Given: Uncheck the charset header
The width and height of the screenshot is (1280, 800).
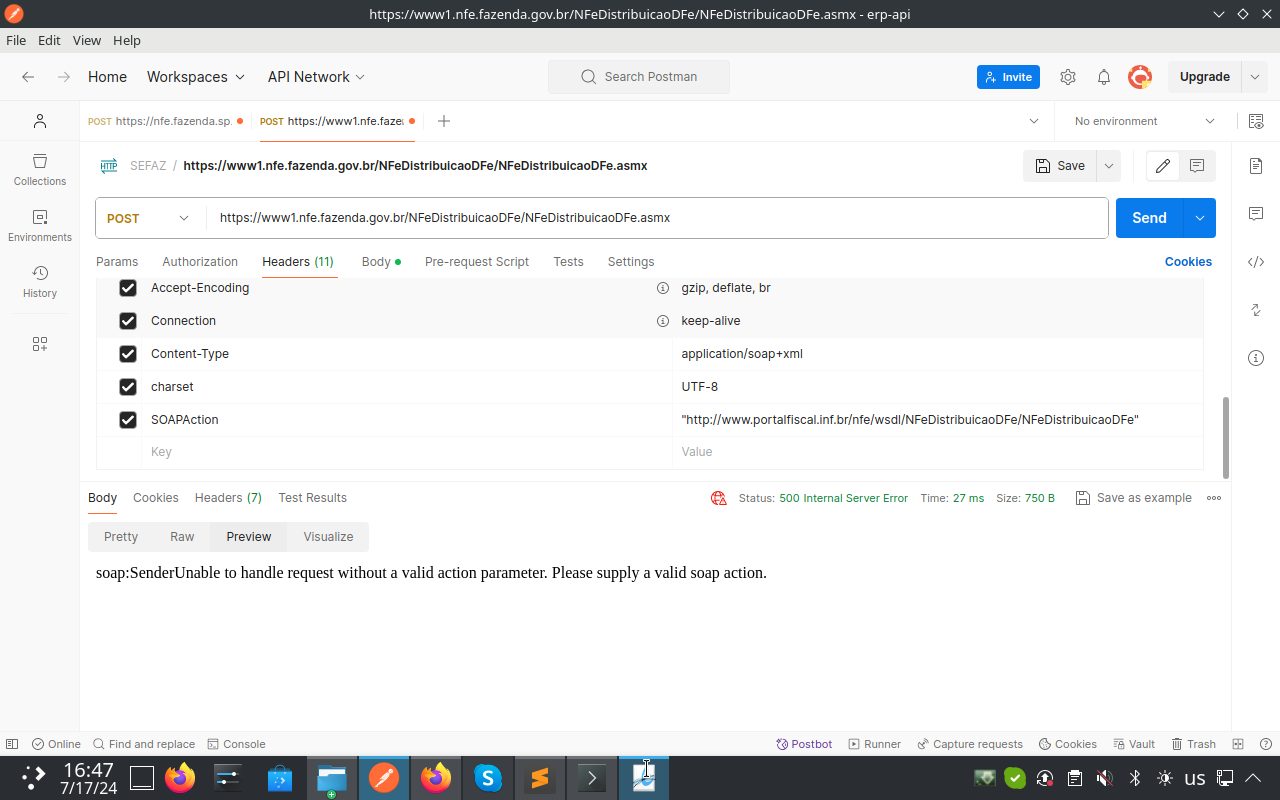Looking at the screenshot, I should click(x=128, y=387).
